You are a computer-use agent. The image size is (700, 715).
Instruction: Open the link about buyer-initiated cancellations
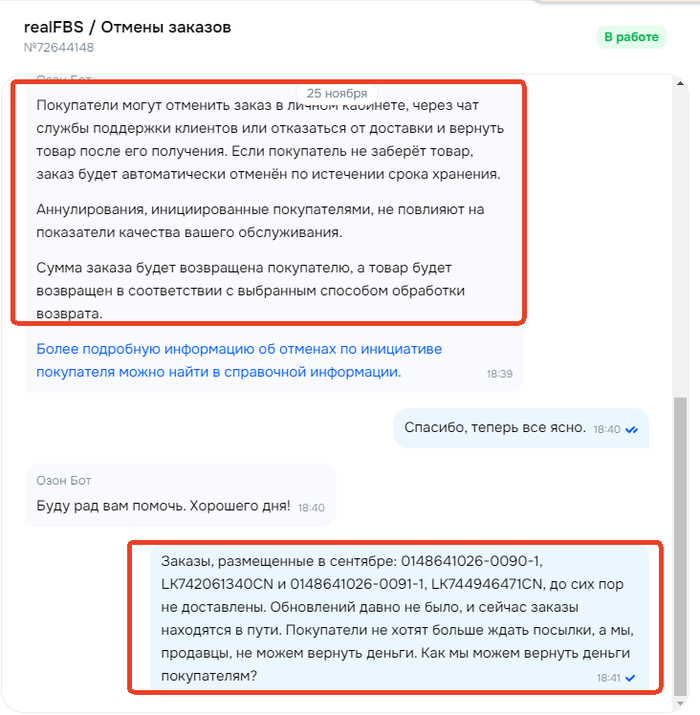click(x=238, y=360)
